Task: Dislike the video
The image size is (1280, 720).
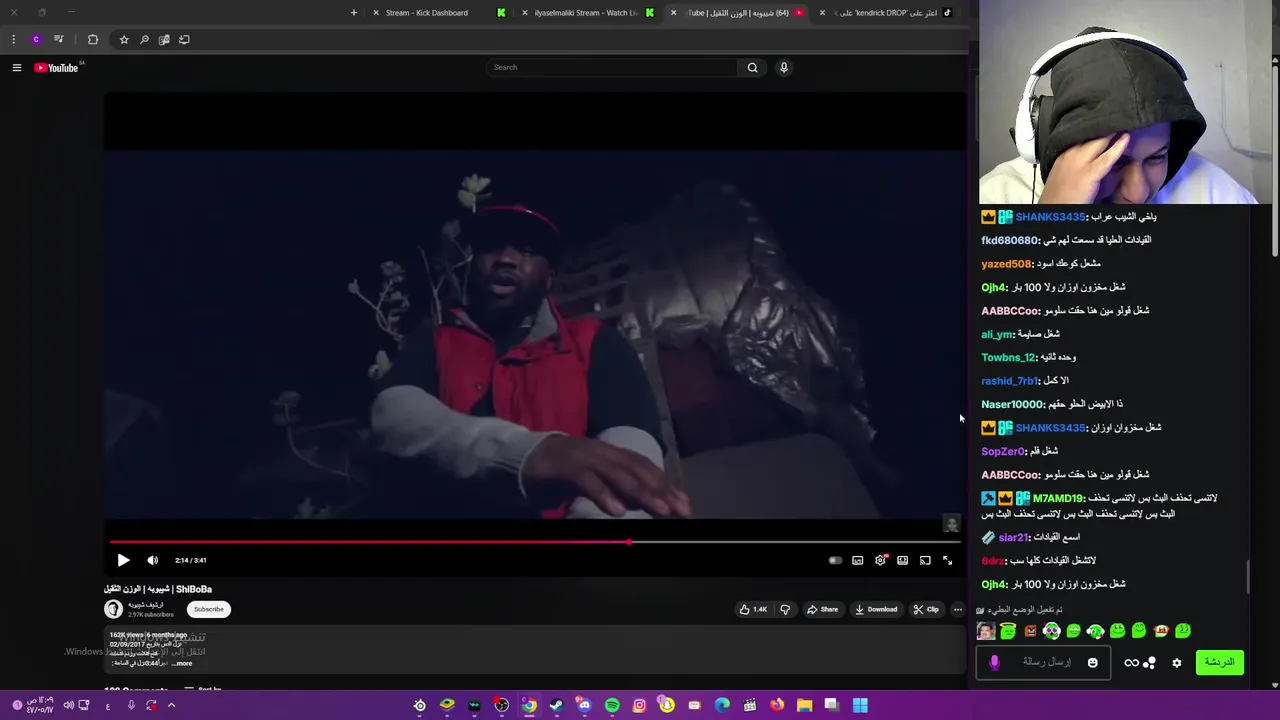Action: coord(785,609)
